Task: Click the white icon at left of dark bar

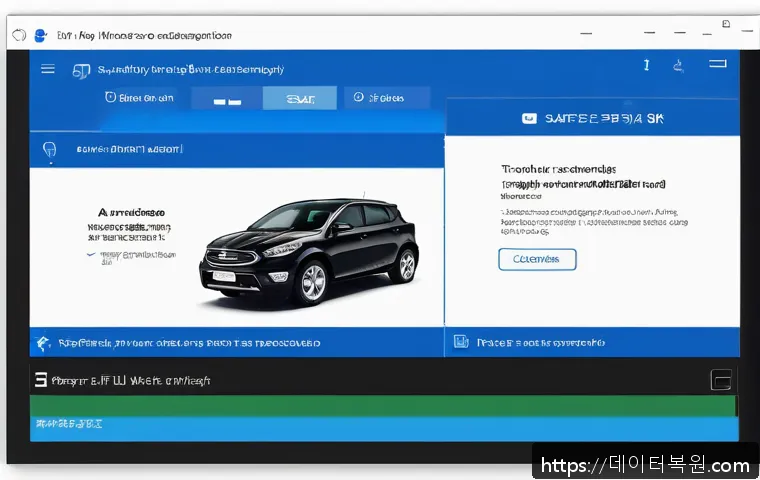Action: [41, 380]
